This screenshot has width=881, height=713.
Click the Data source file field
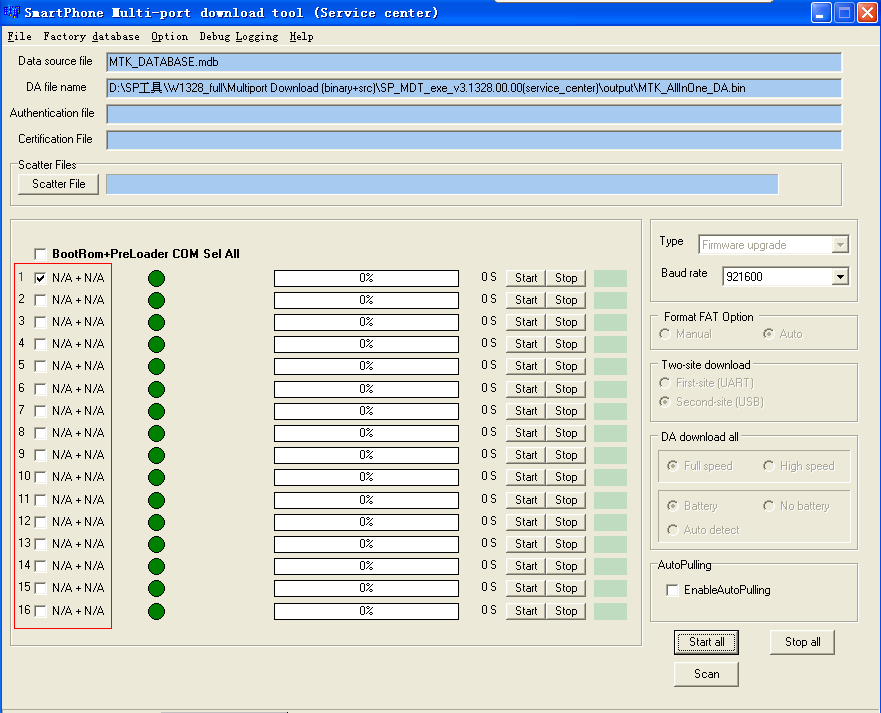pos(474,62)
